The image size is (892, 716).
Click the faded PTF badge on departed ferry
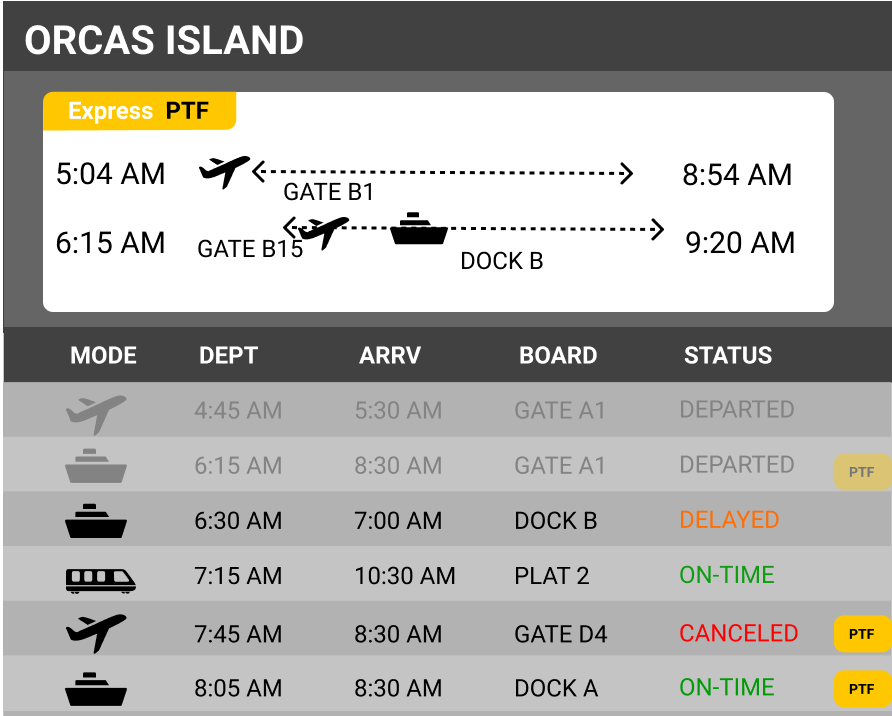862,472
